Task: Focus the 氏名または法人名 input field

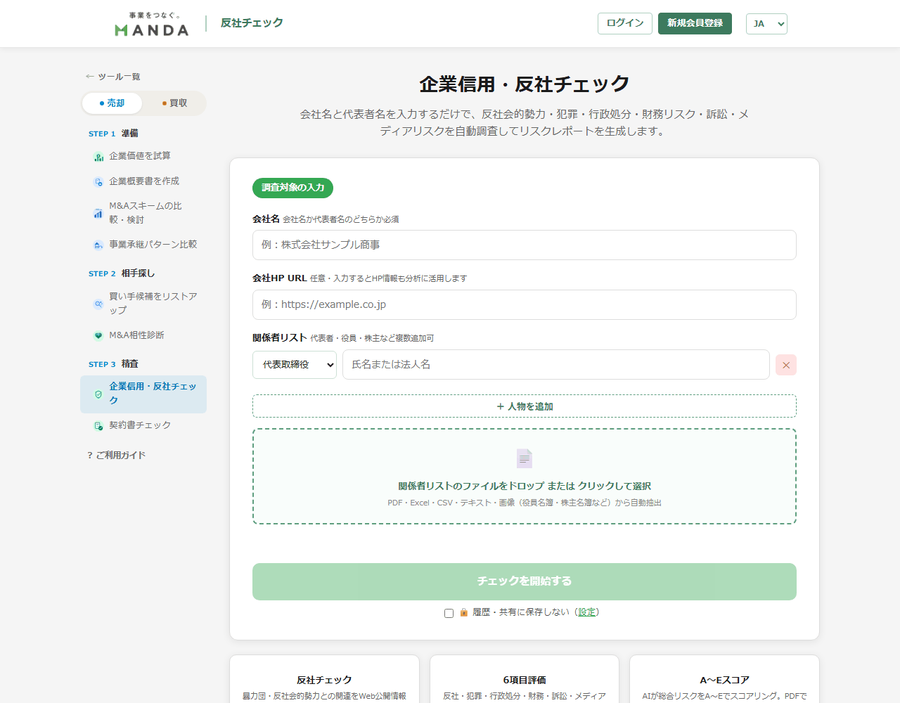Action: coord(556,364)
